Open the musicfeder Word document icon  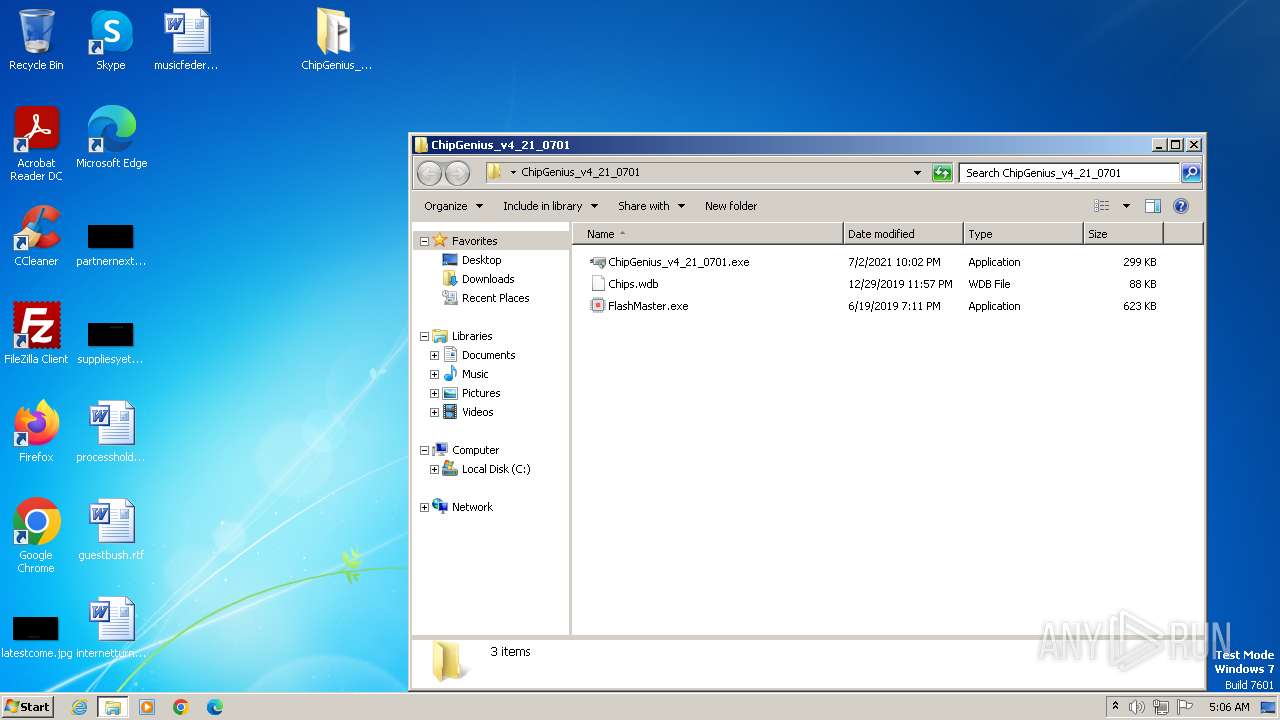click(186, 40)
